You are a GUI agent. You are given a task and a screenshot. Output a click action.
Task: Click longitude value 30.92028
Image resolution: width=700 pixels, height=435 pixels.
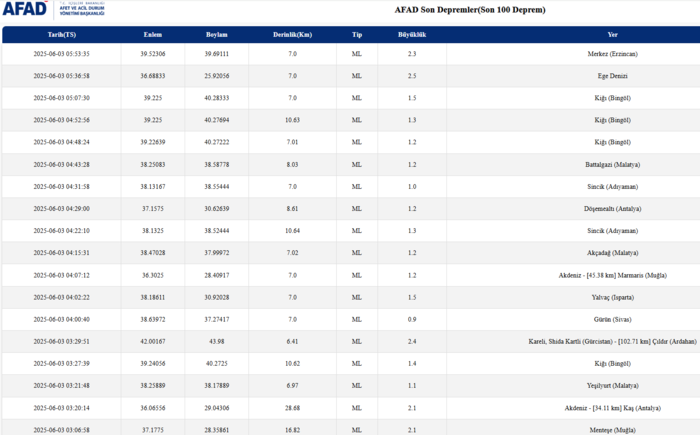pyautogui.click(x=217, y=297)
